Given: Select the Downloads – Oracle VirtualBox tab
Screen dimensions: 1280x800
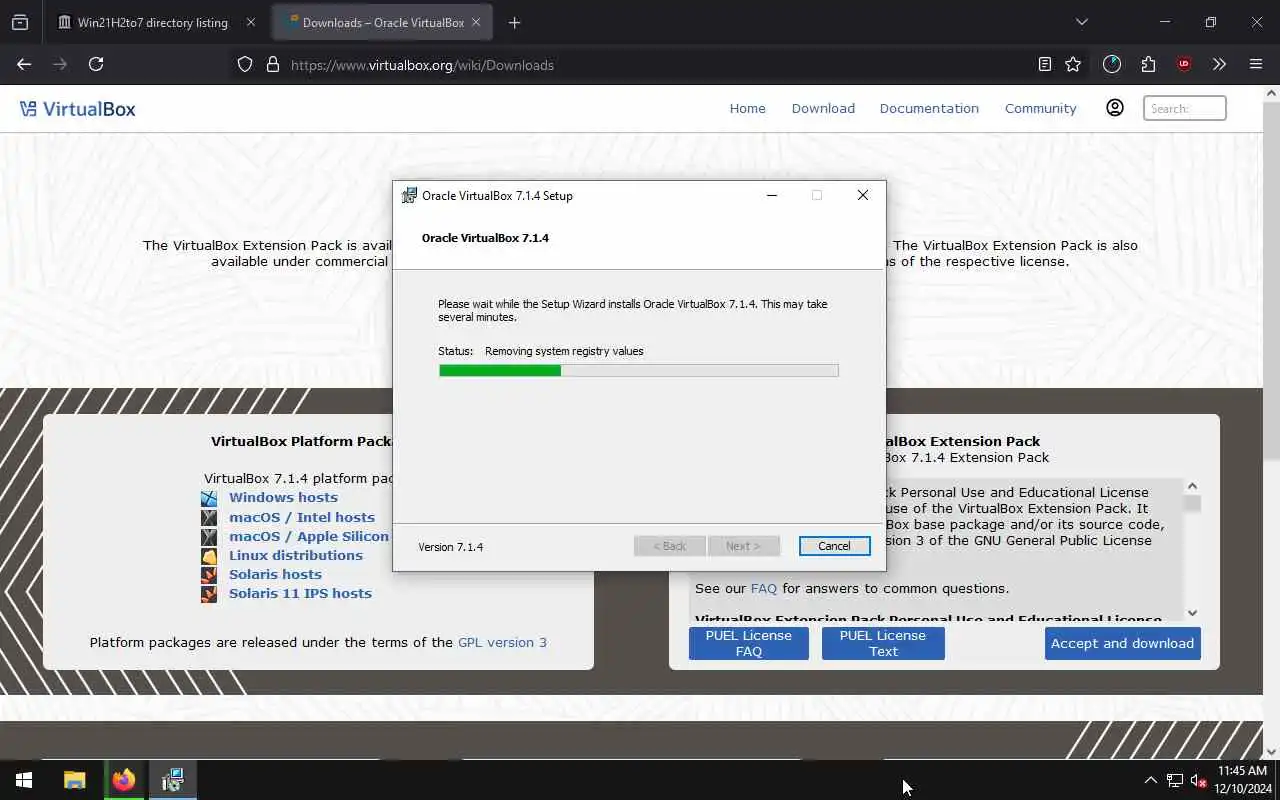Looking at the screenshot, I should click(383, 22).
